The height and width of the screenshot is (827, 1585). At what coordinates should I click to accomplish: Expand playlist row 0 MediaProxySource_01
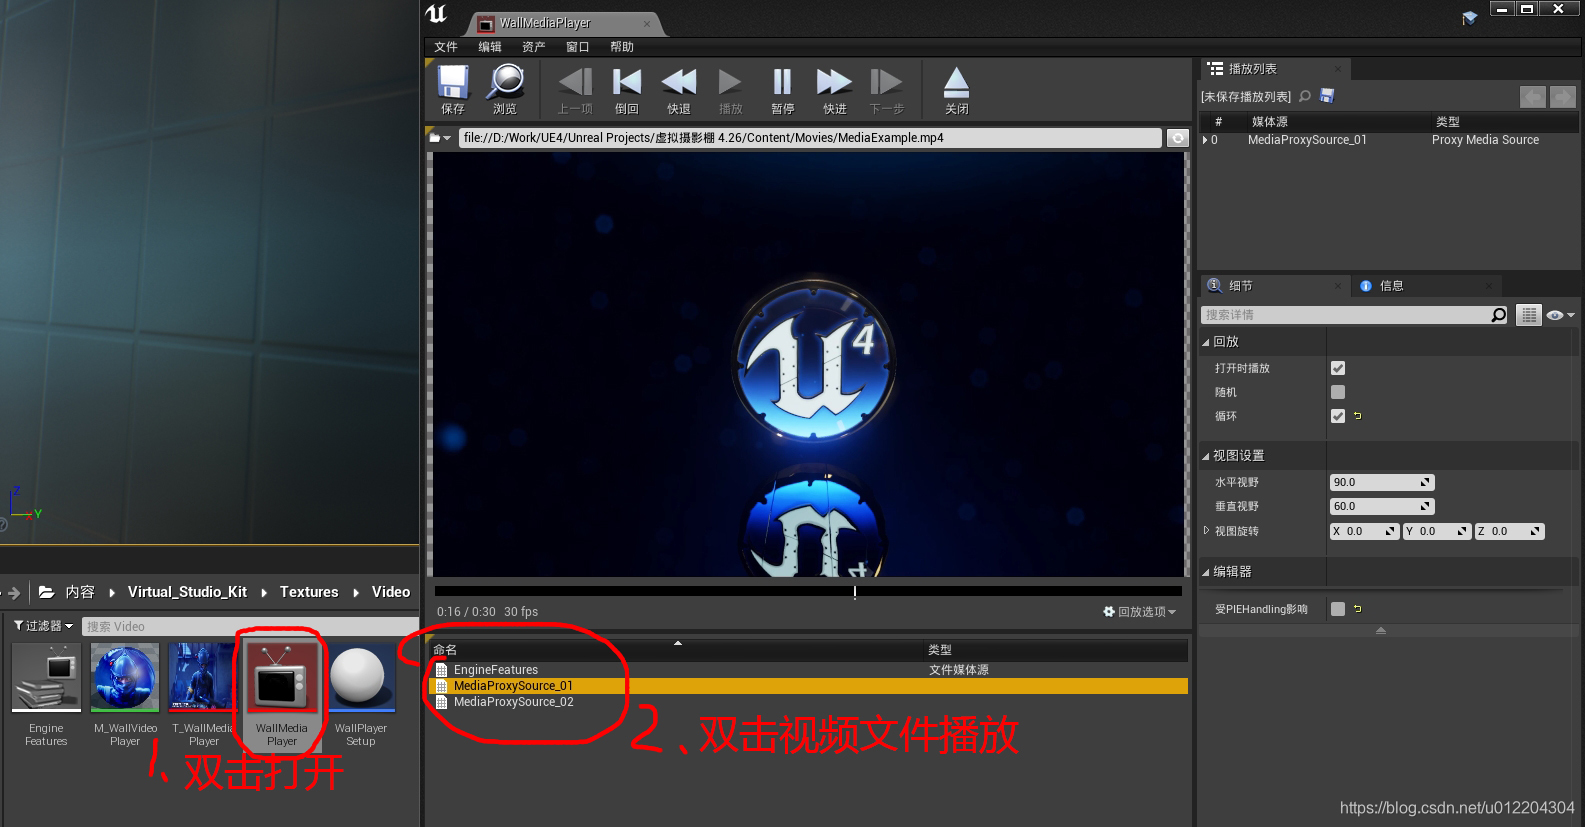[x=1205, y=140]
